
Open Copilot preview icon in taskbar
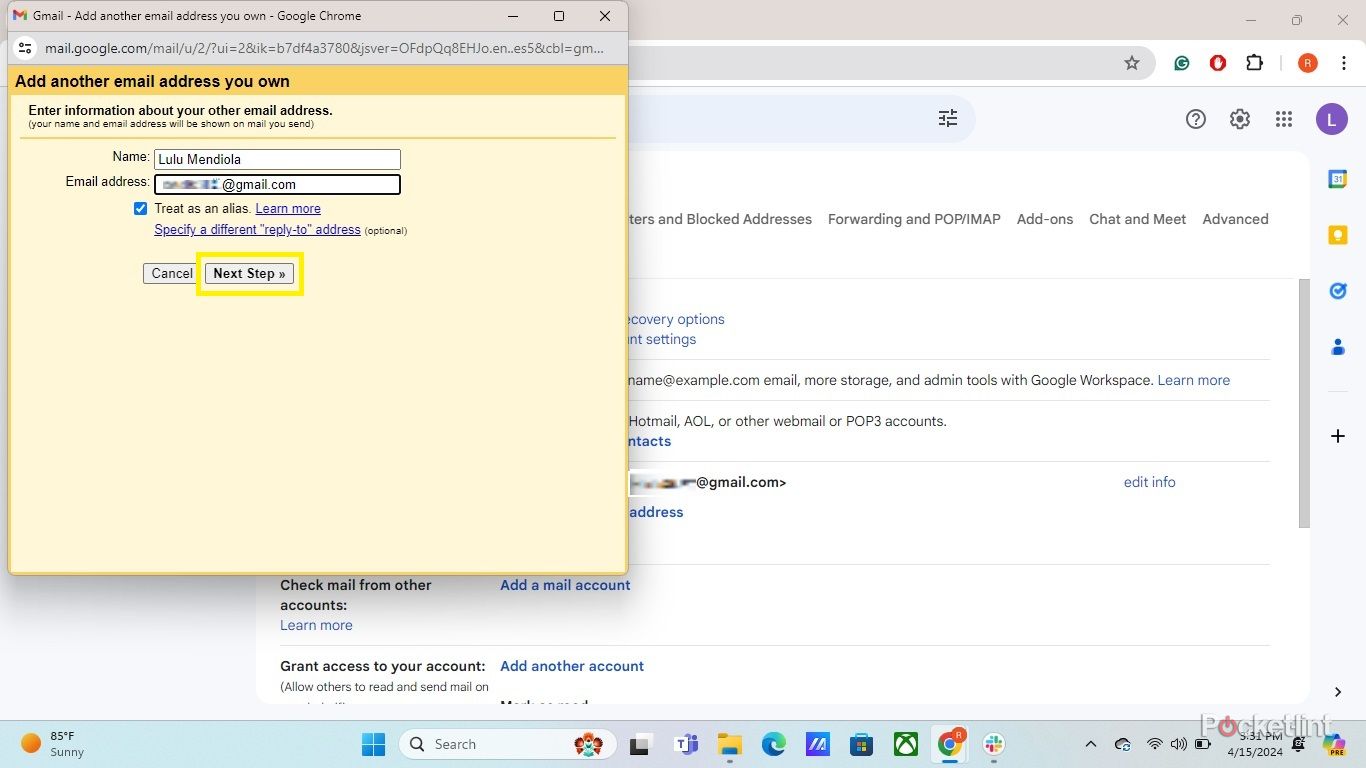(1334, 744)
